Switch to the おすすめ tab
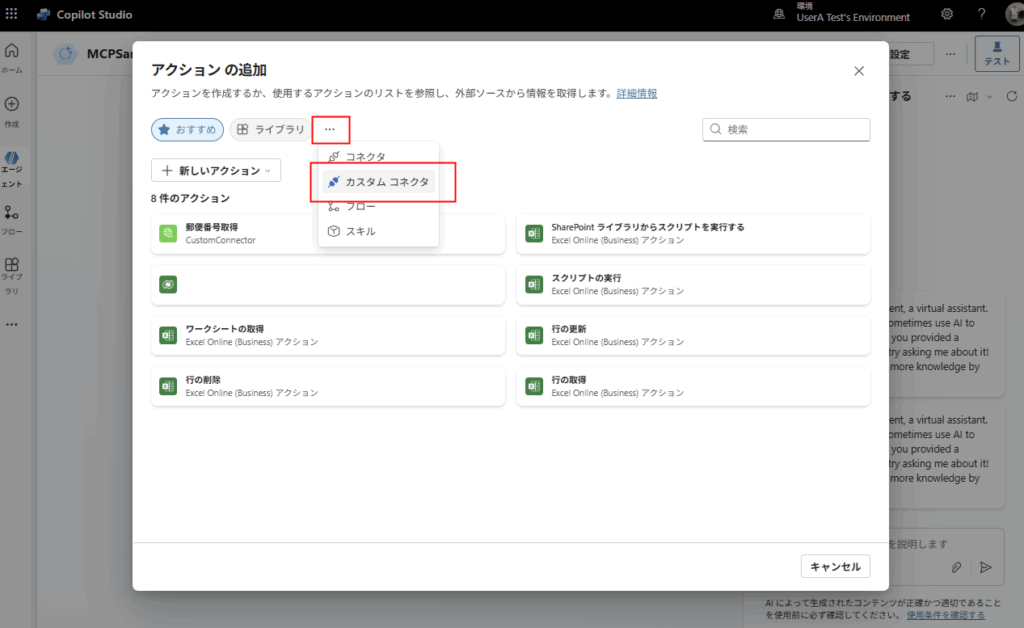This screenshot has height=628, width=1024. point(187,129)
